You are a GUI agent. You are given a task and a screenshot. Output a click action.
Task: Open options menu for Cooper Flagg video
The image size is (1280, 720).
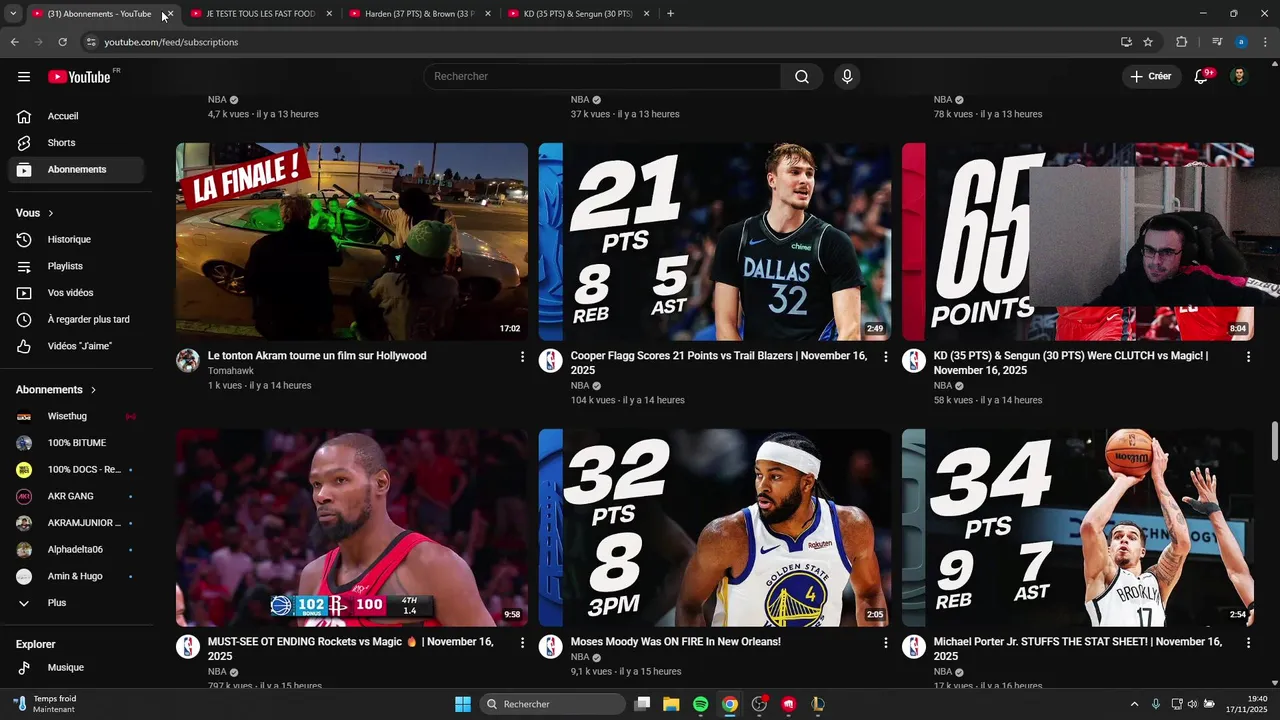(x=885, y=357)
